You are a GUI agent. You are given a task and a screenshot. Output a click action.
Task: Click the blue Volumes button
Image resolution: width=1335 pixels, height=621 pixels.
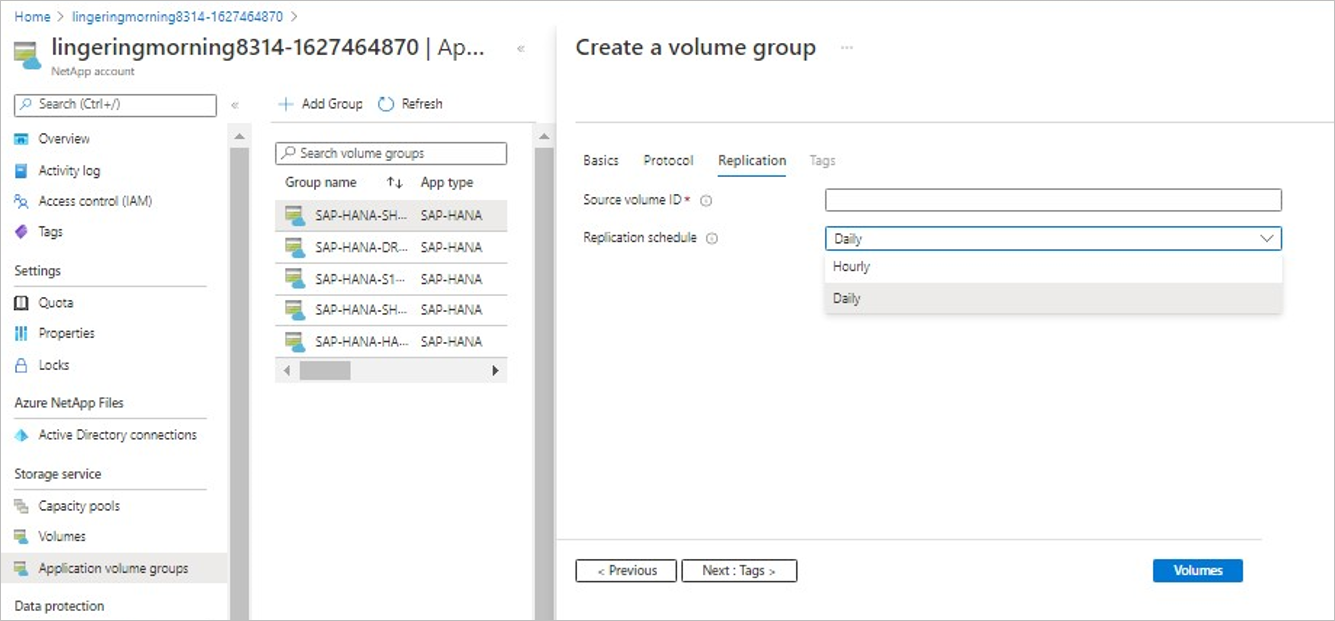[1198, 571]
